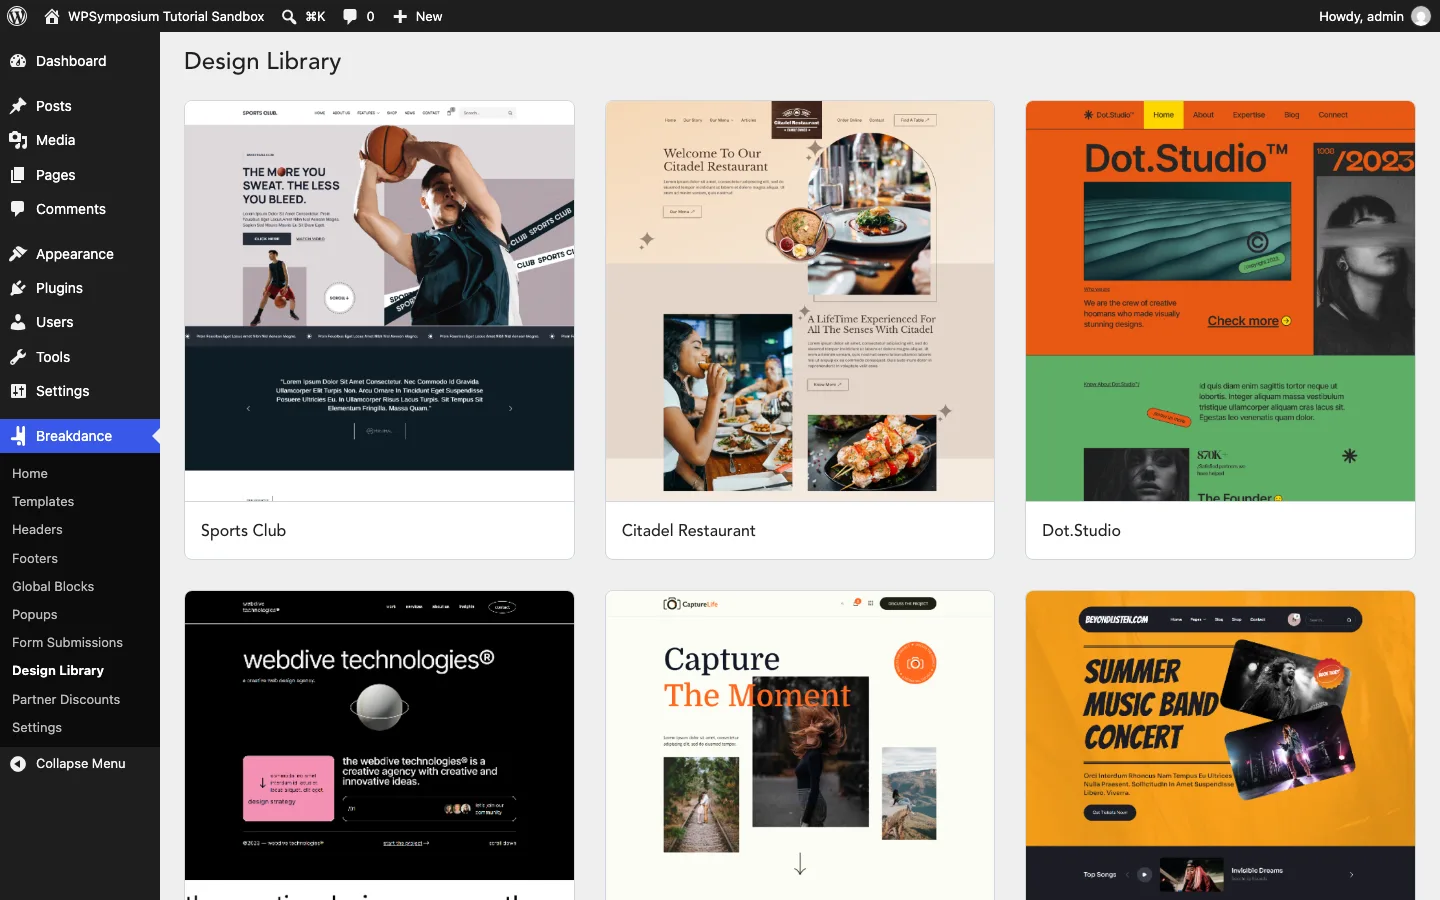Screen dimensions: 1440x900
Task: Click the Settings sliders icon in sidebar
Action: [x=18, y=391]
